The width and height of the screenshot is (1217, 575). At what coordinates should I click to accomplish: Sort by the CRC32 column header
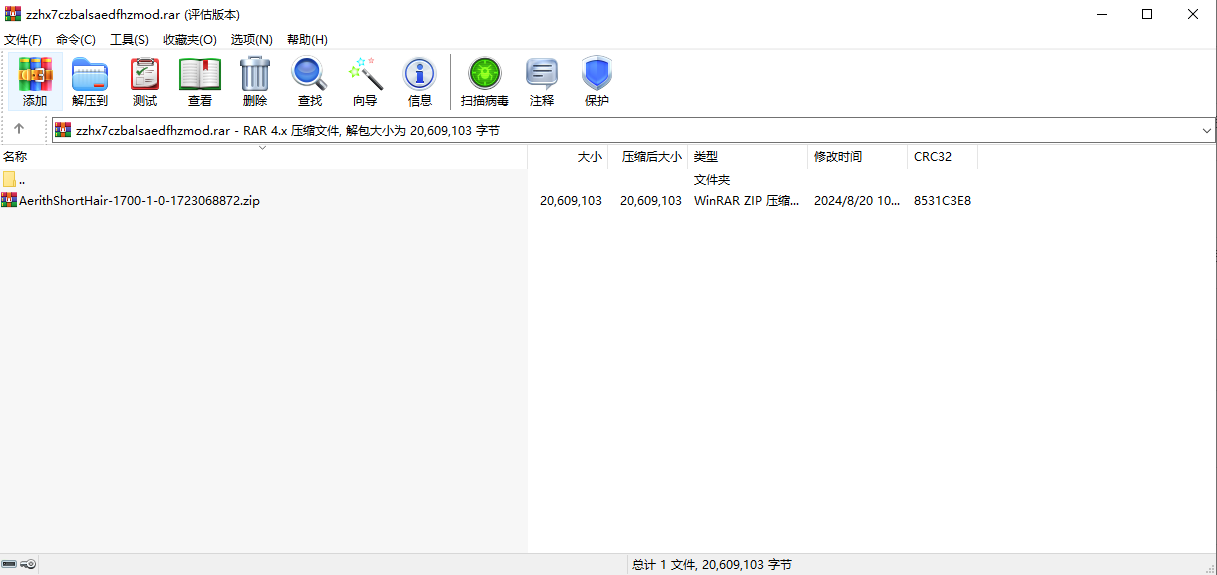pyautogui.click(x=943, y=157)
